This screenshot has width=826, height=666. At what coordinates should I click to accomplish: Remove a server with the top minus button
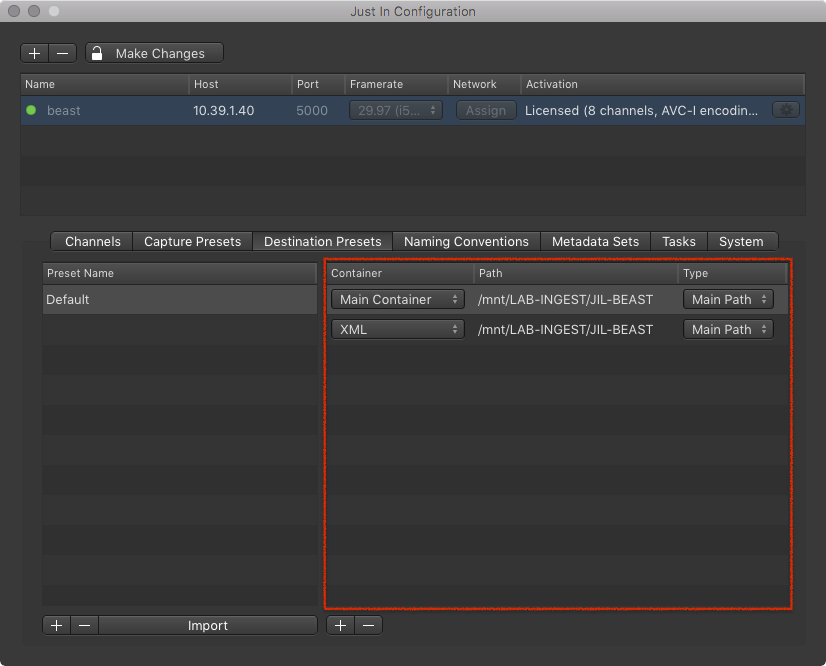coord(63,53)
